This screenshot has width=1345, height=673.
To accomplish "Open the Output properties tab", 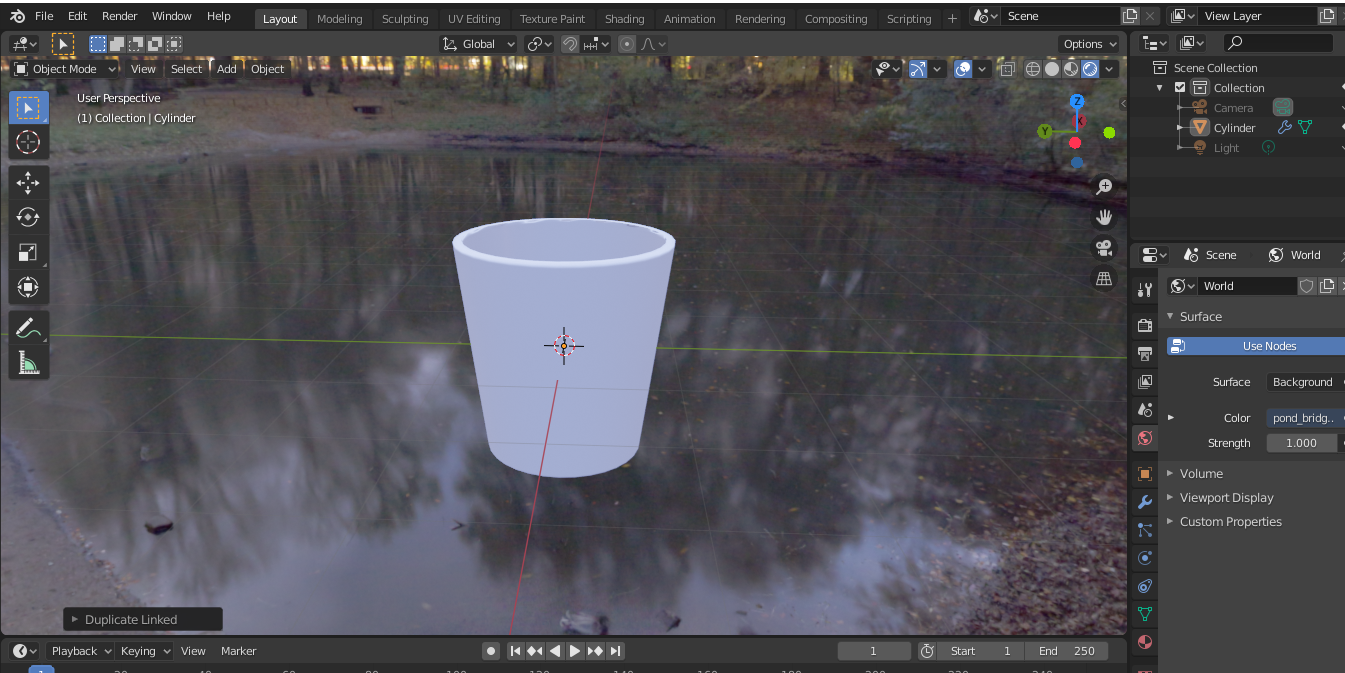I will (1145, 353).
